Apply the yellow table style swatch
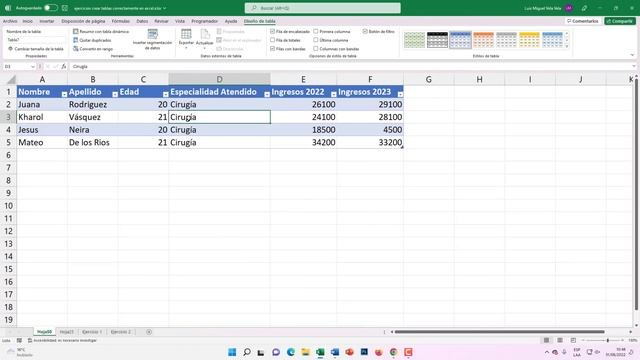640x360 pixels. [529, 40]
